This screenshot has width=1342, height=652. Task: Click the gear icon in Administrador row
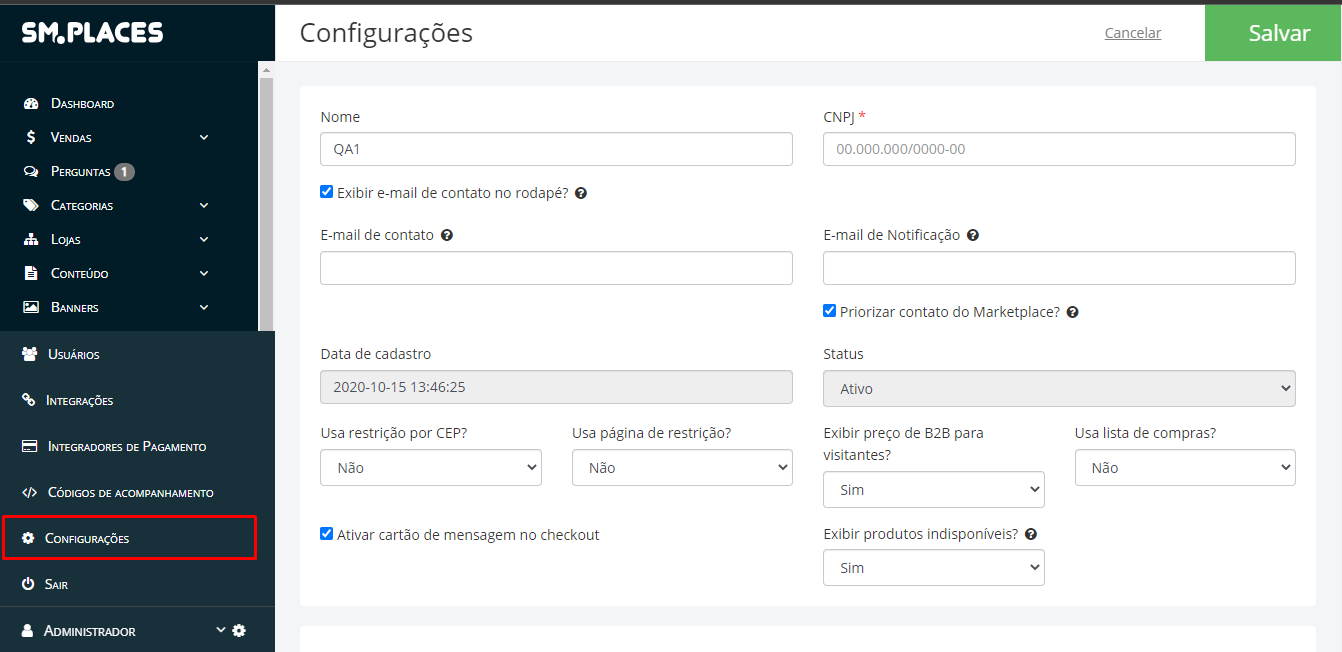[x=238, y=631]
